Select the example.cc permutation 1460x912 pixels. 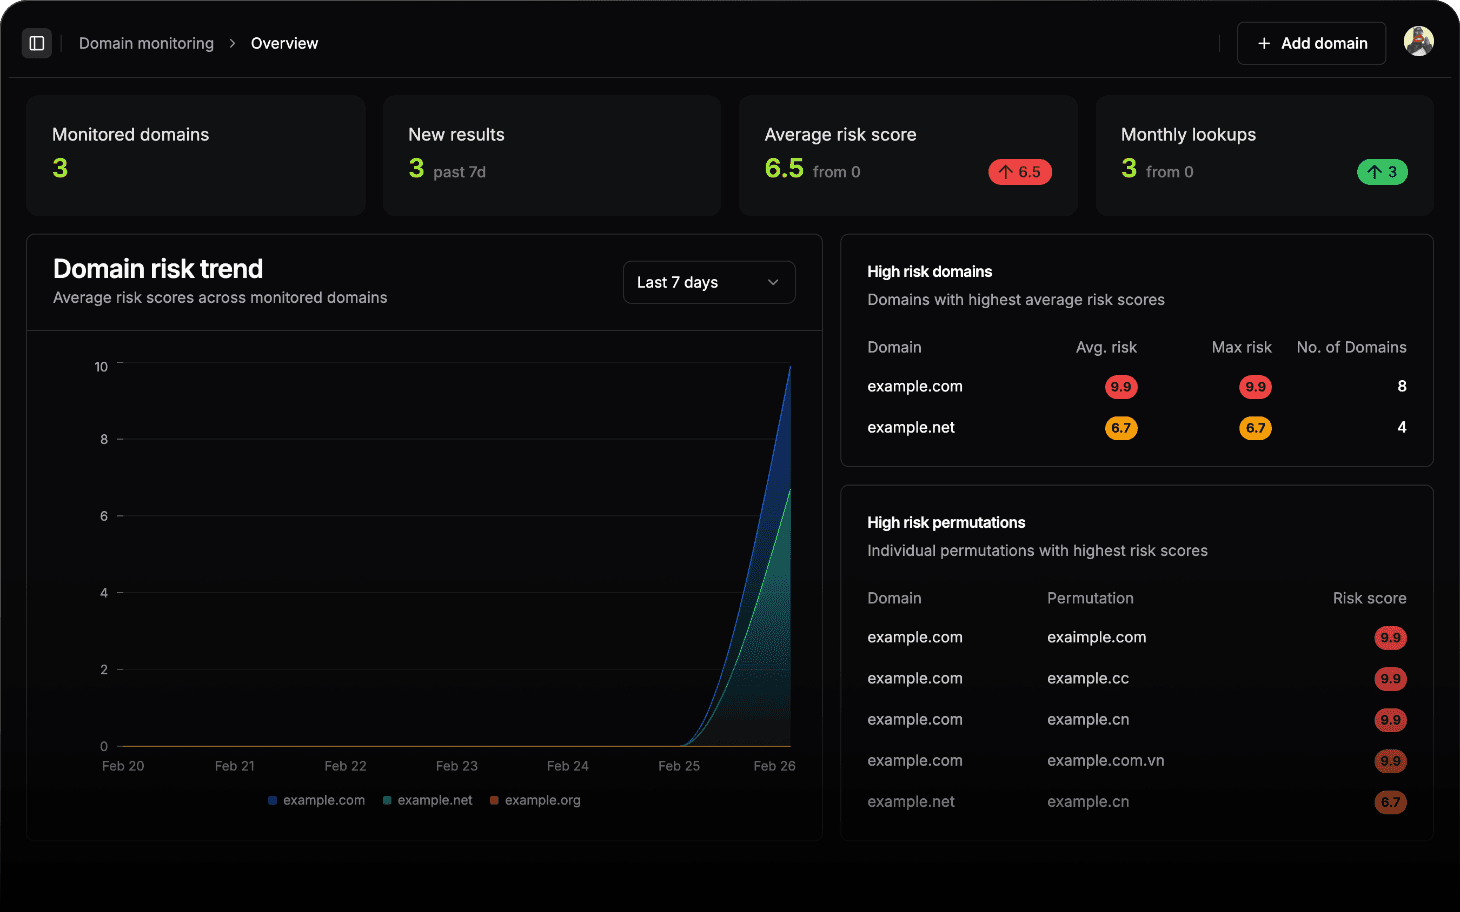pyautogui.click(x=1088, y=678)
